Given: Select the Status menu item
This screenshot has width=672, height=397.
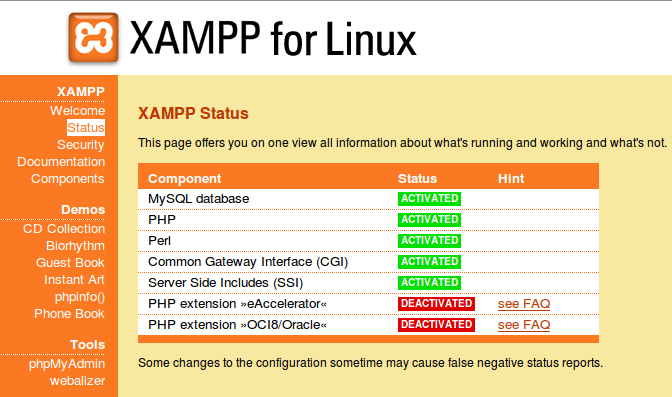Looking at the screenshot, I should click(x=86, y=128).
